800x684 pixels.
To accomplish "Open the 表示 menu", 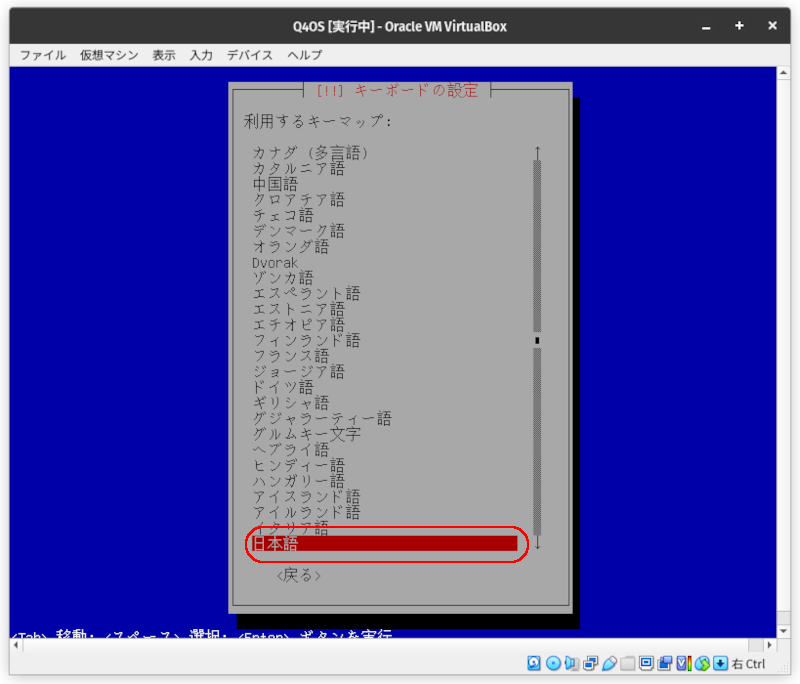I will coord(164,55).
